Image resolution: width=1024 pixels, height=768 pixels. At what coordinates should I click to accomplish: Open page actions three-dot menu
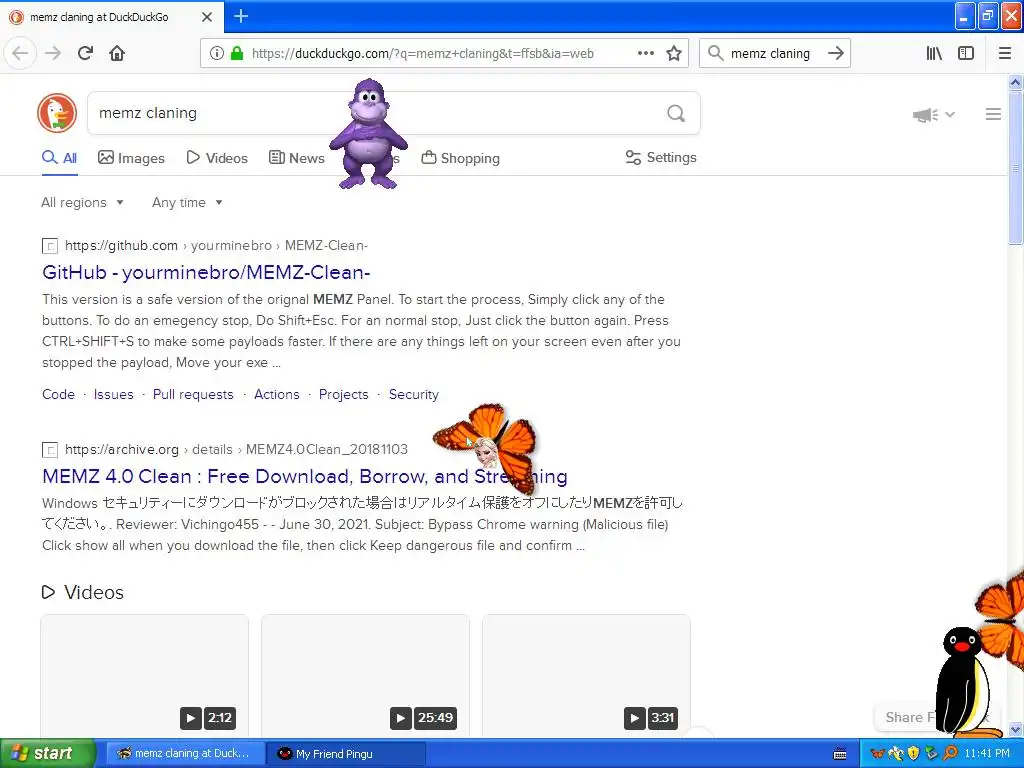[645, 54]
